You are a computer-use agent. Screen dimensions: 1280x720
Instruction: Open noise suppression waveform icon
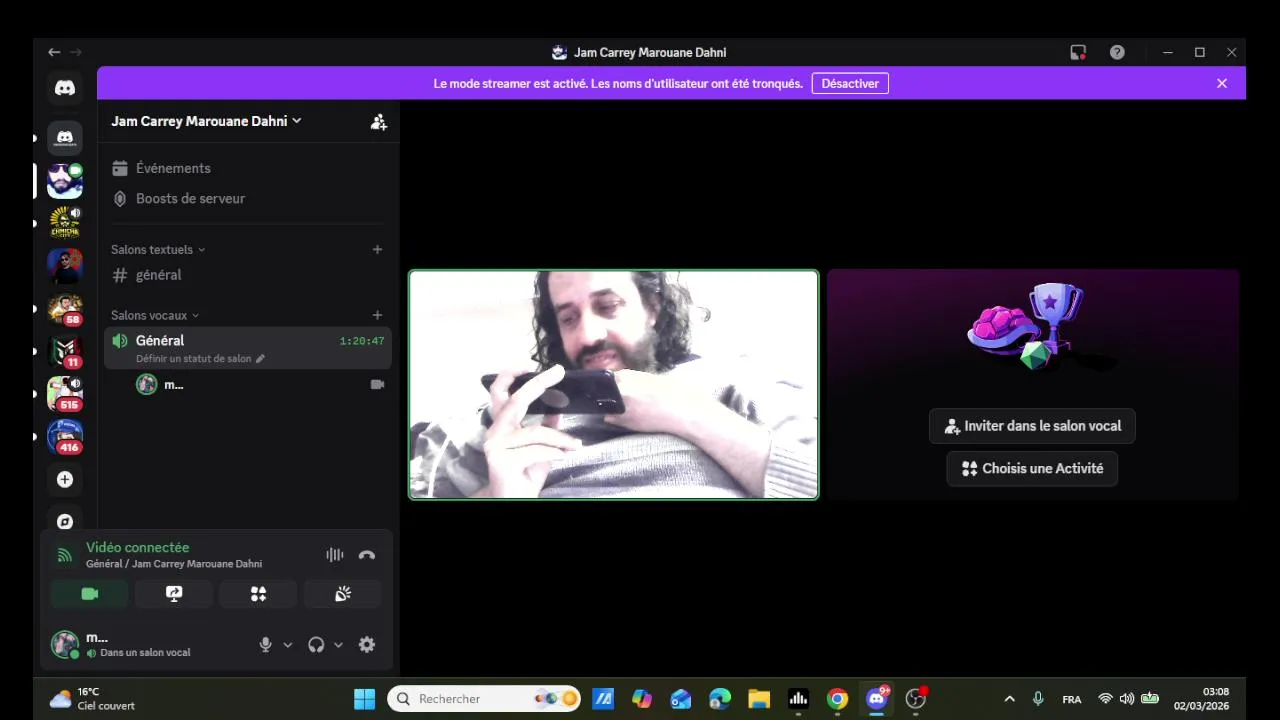pyautogui.click(x=335, y=555)
